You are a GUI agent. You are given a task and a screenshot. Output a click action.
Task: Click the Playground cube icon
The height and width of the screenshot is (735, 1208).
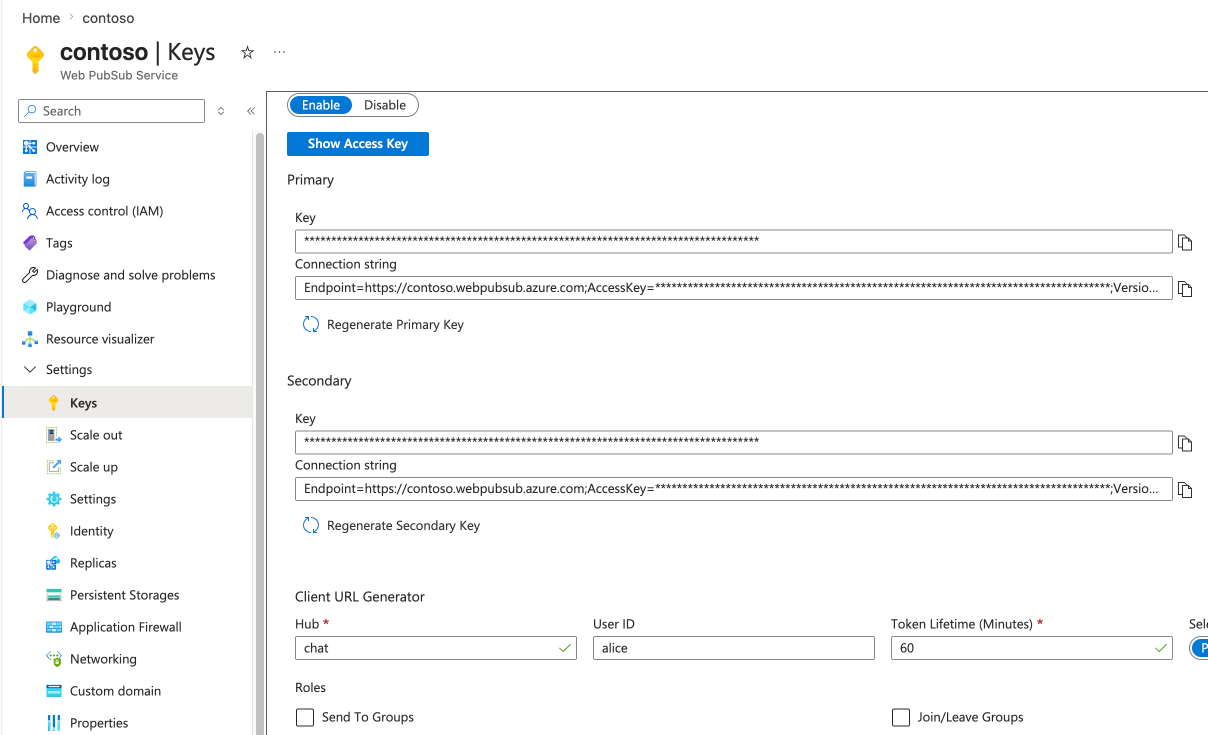30,307
